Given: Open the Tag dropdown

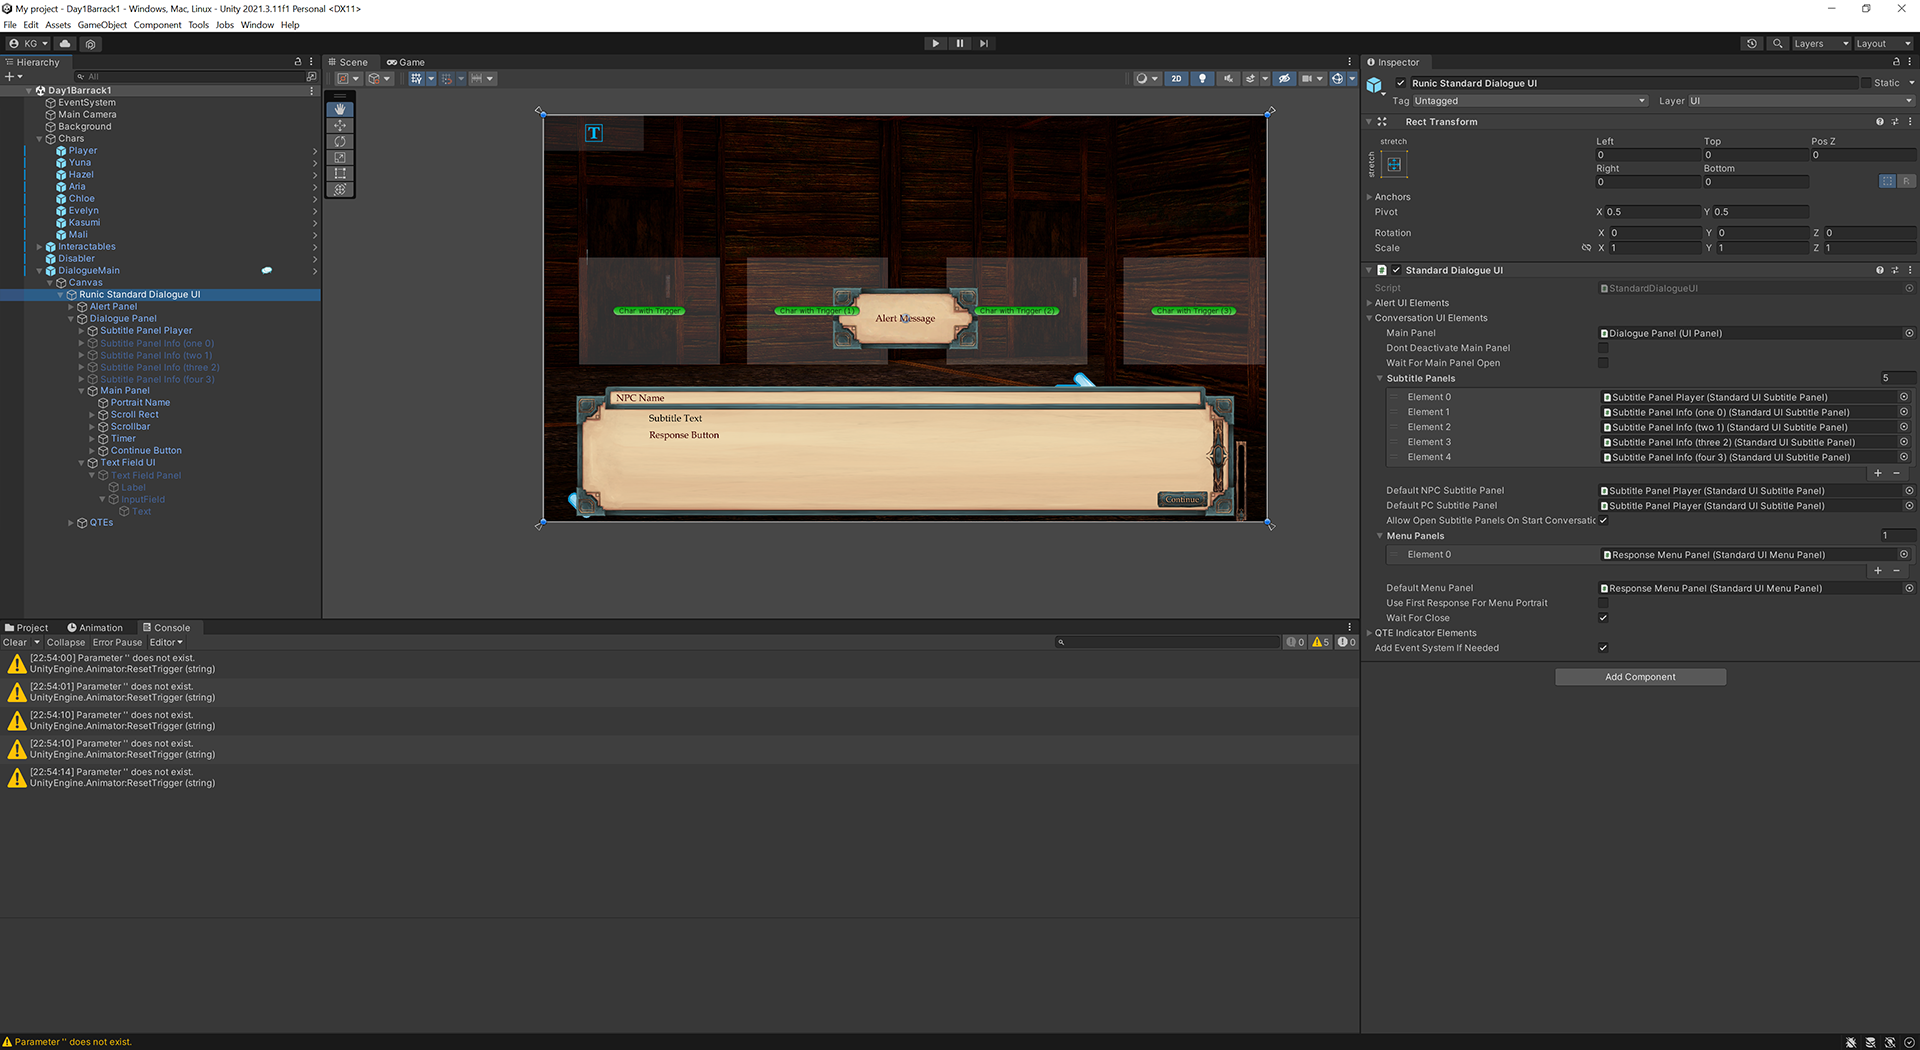Looking at the screenshot, I should (x=1530, y=101).
